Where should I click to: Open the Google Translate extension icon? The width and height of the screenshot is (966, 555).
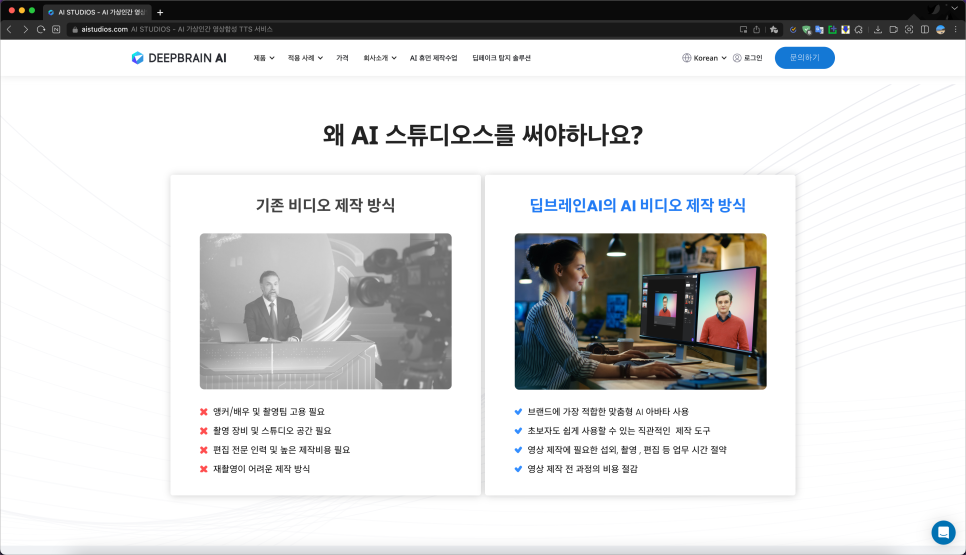819,29
